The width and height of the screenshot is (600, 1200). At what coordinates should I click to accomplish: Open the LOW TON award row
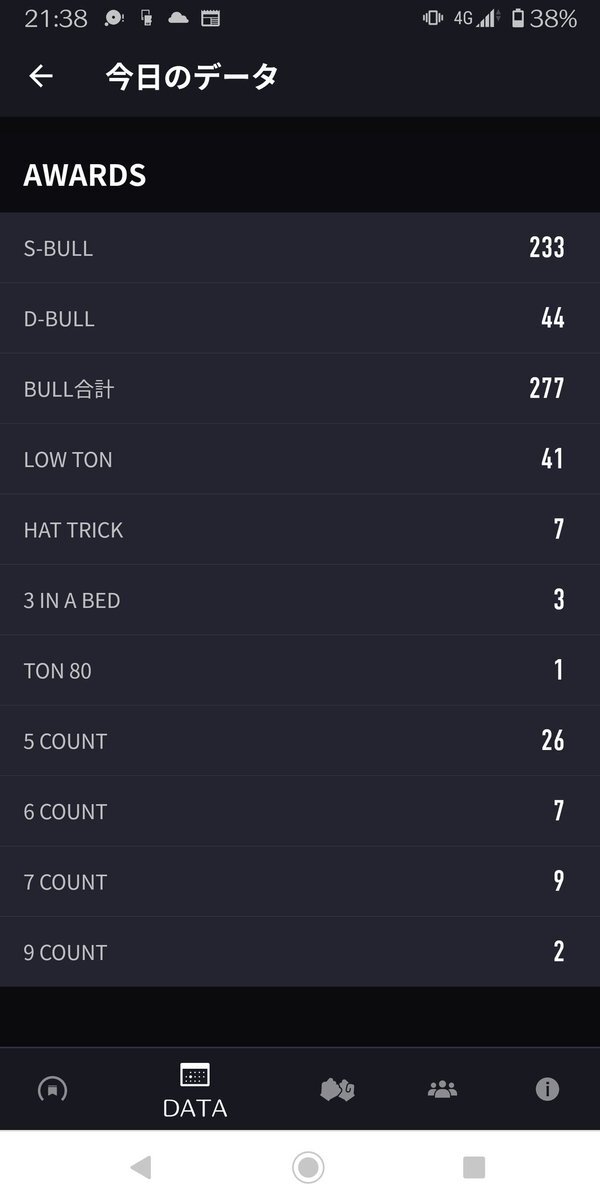[300, 459]
